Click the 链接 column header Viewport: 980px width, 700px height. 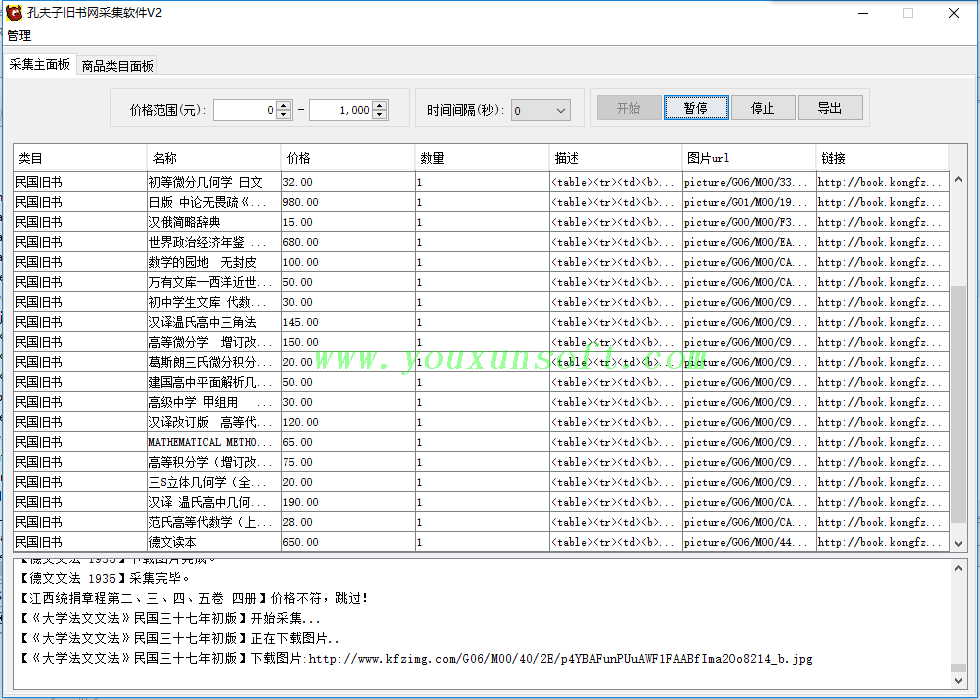point(882,158)
